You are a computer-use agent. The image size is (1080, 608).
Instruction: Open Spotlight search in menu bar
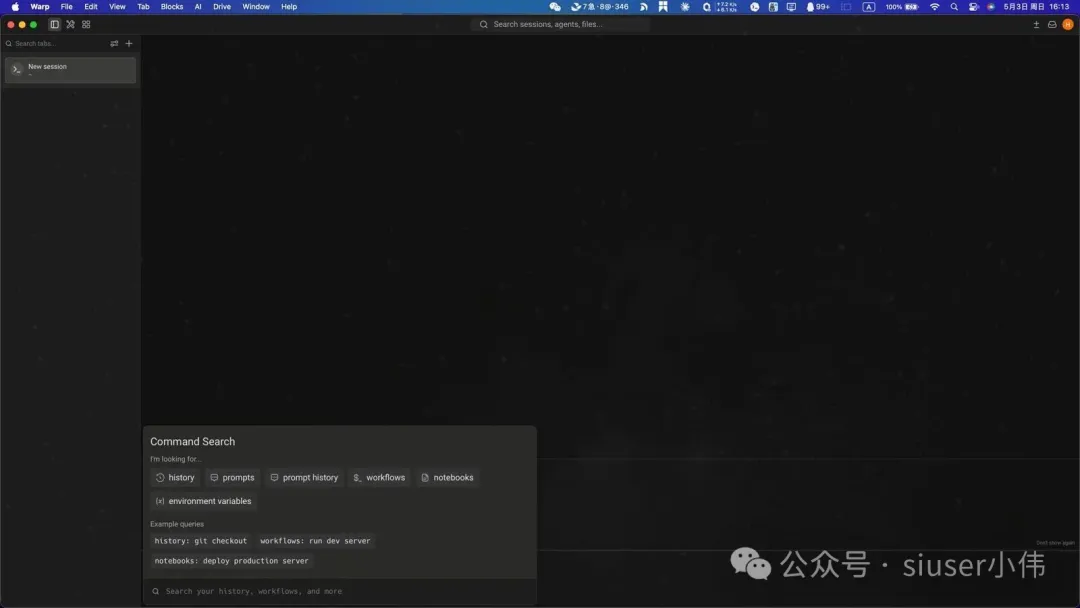click(954, 6)
